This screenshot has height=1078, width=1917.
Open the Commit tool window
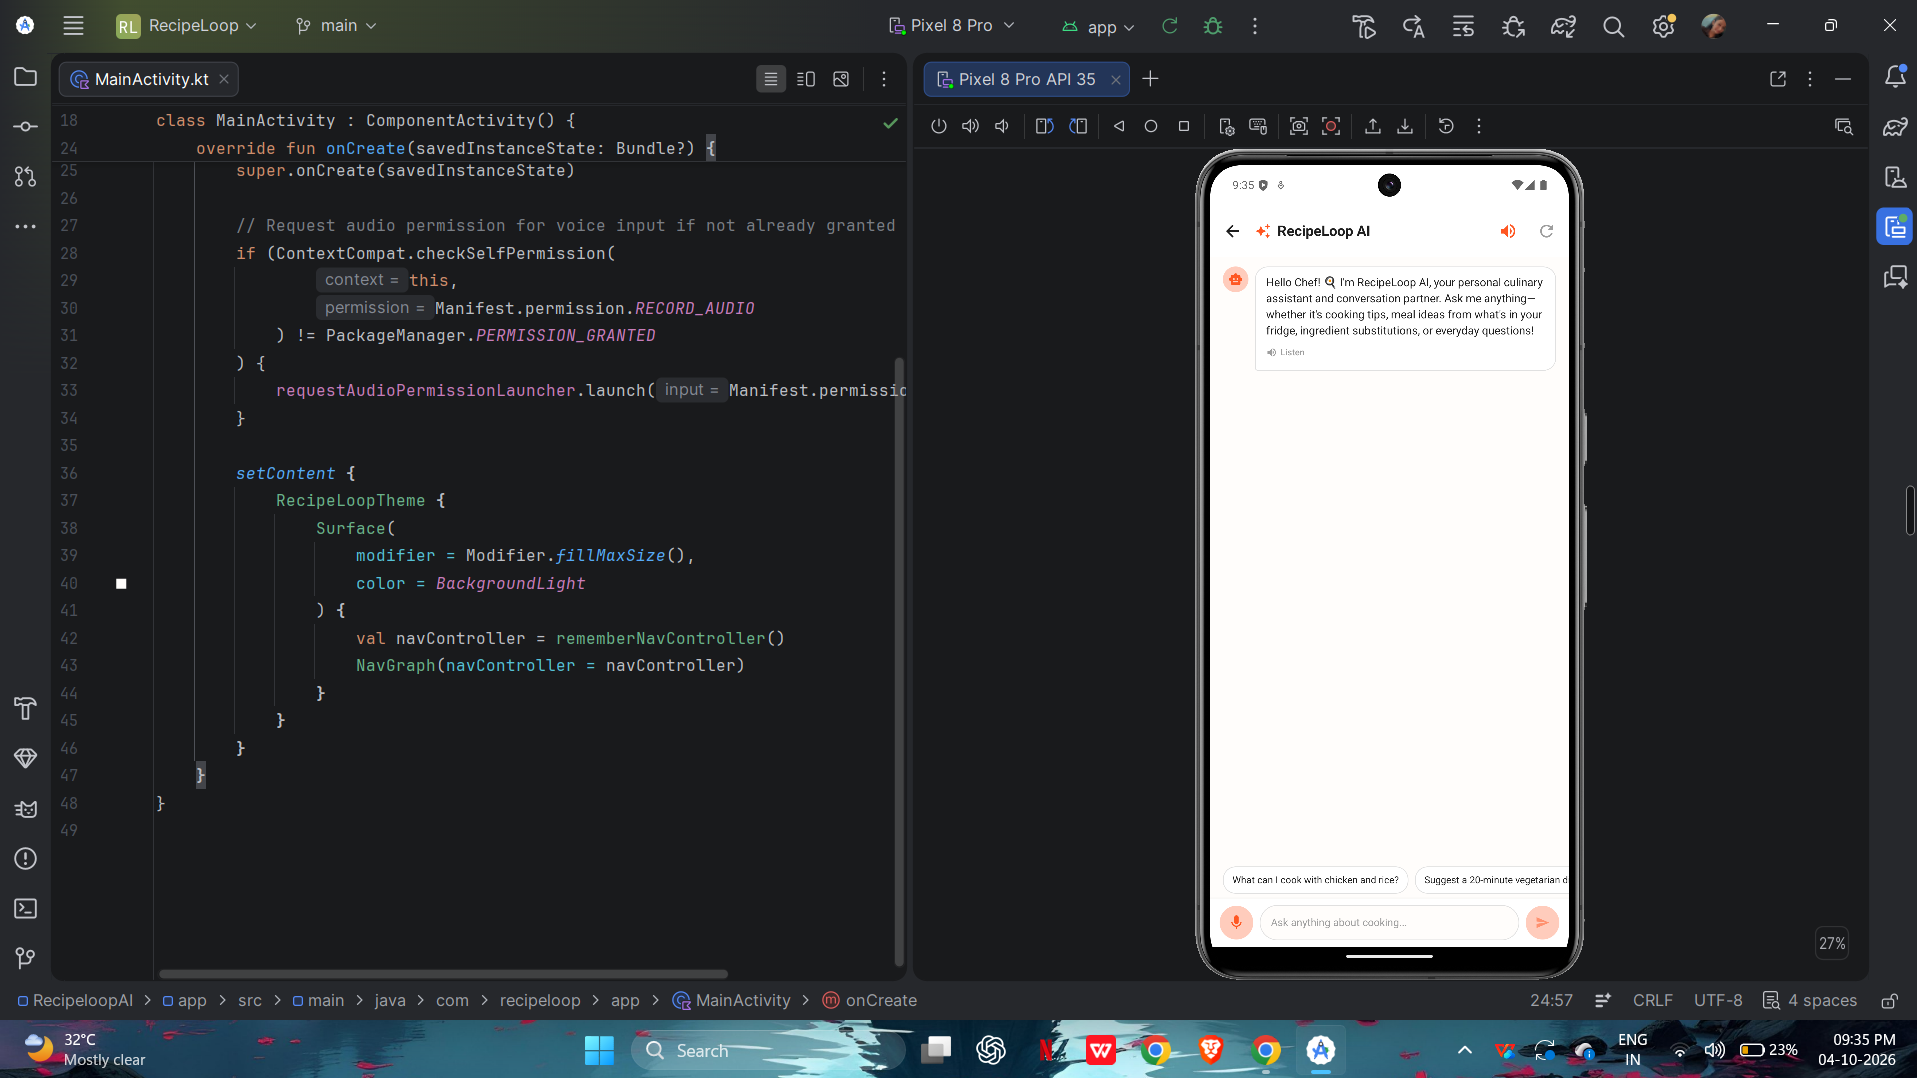click(x=26, y=127)
